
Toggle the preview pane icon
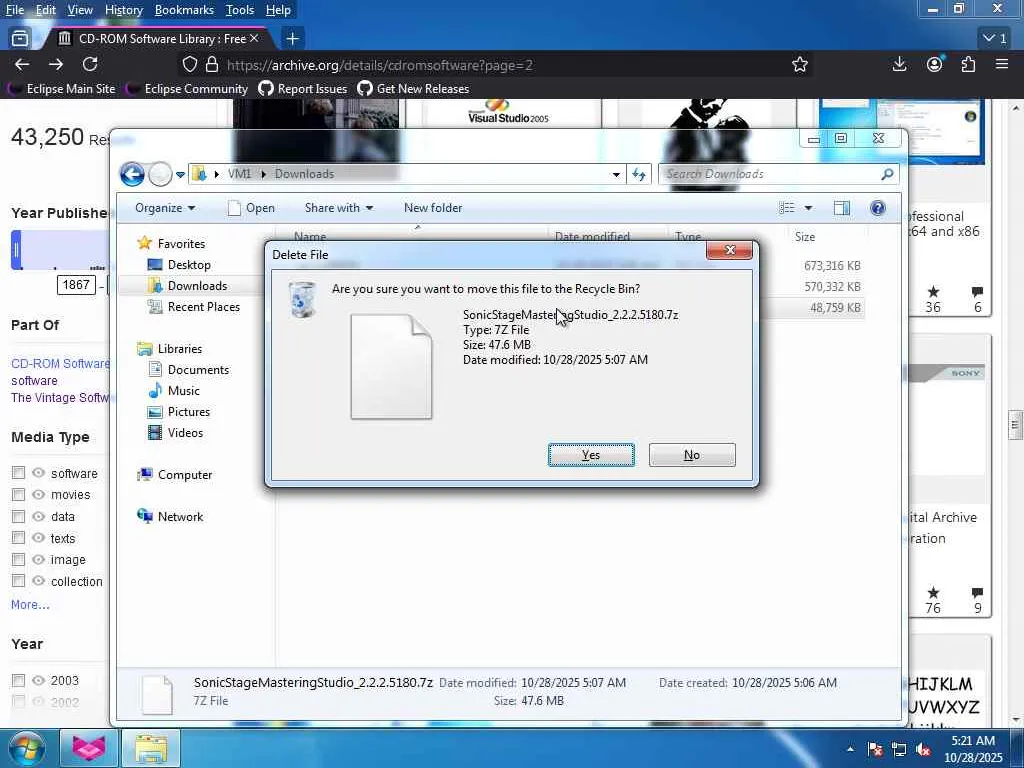point(842,208)
